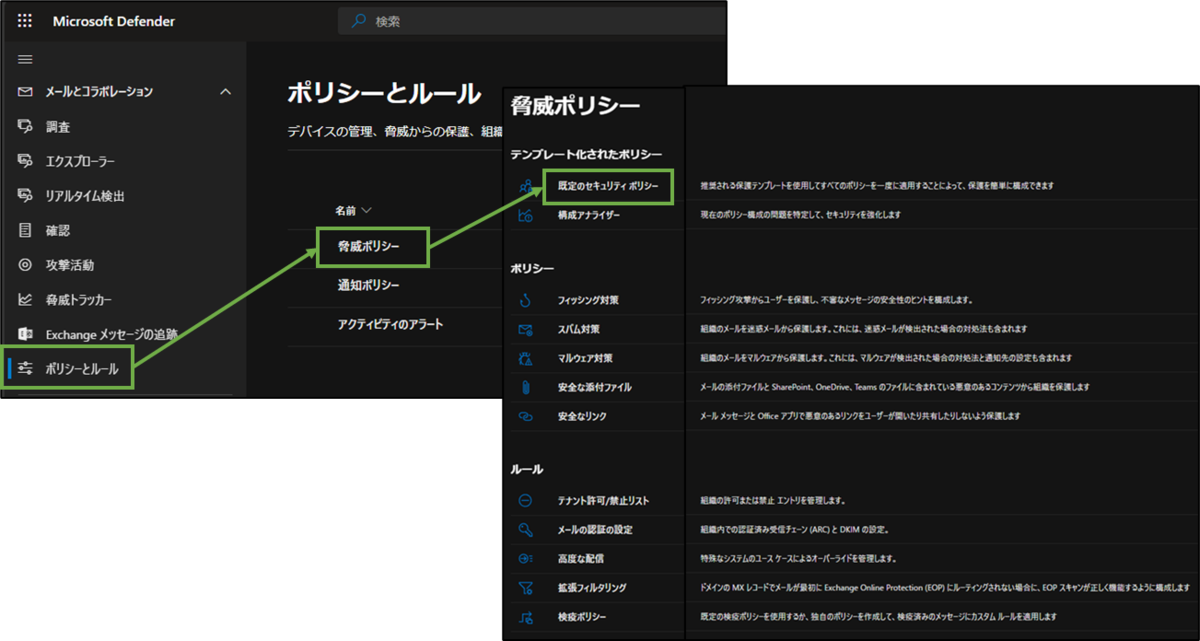The image size is (1200, 641).
Task: Click the Exchange メッセージの追跡 icon
Action: tap(25, 334)
